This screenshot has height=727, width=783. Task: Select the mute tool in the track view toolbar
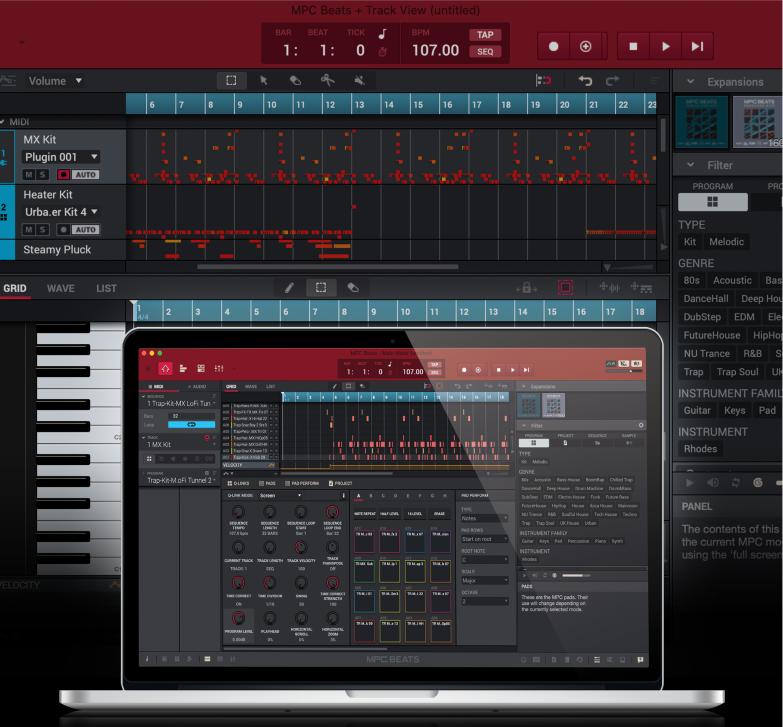tap(359, 80)
